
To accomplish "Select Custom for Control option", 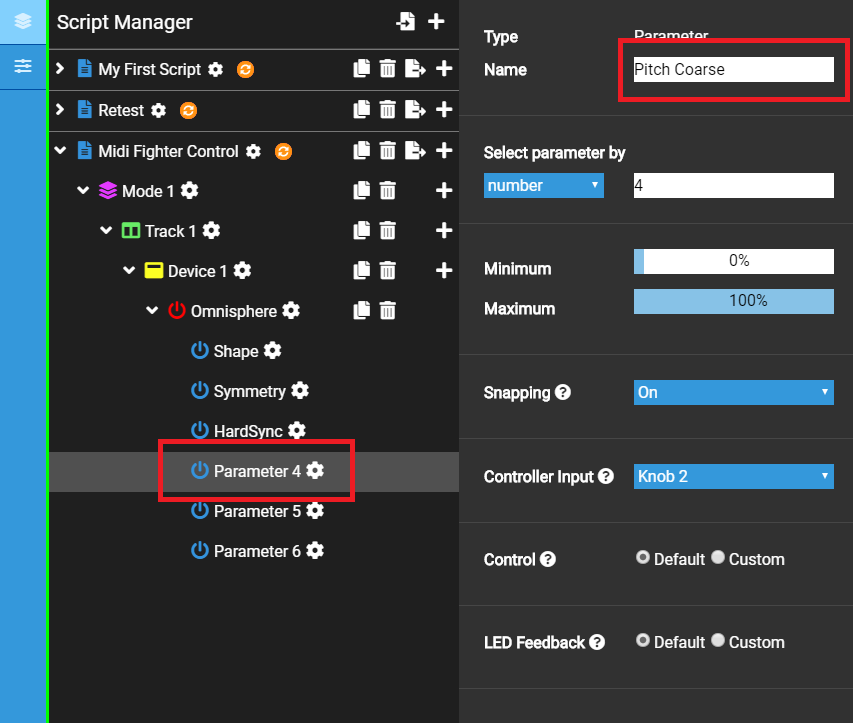I will 718,558.
